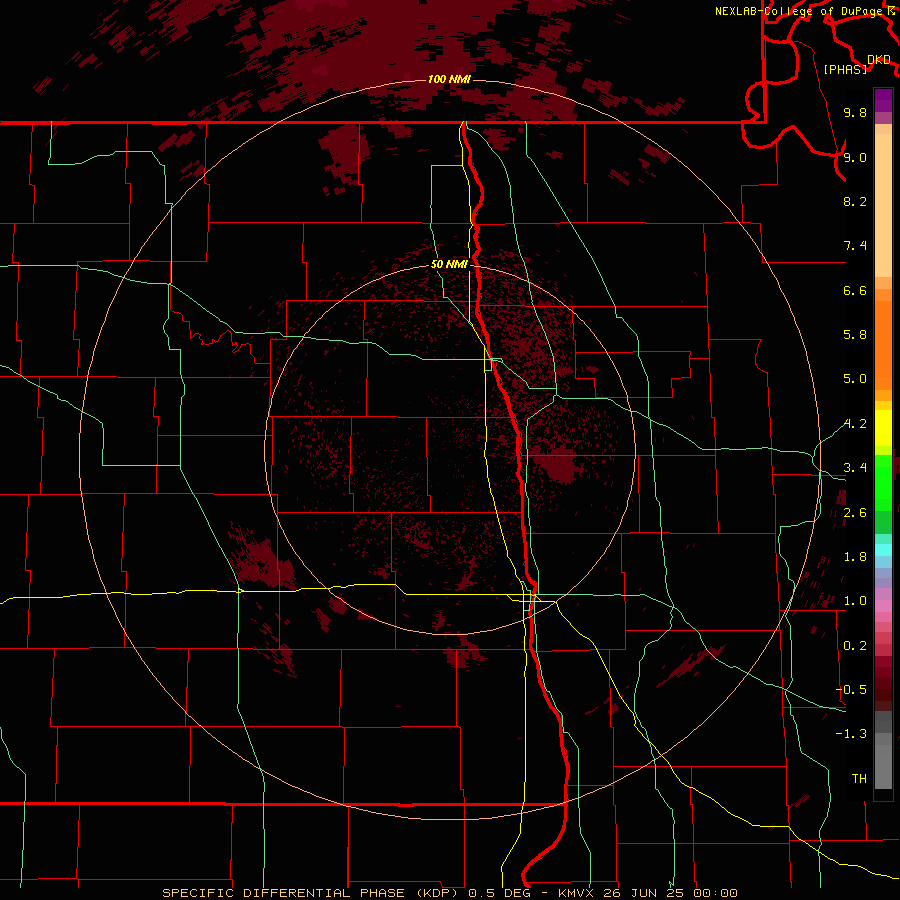900x900 pixels.
Task: Select the 8.2 scale label
Action: pyautogui.click(x=855, y=201)
